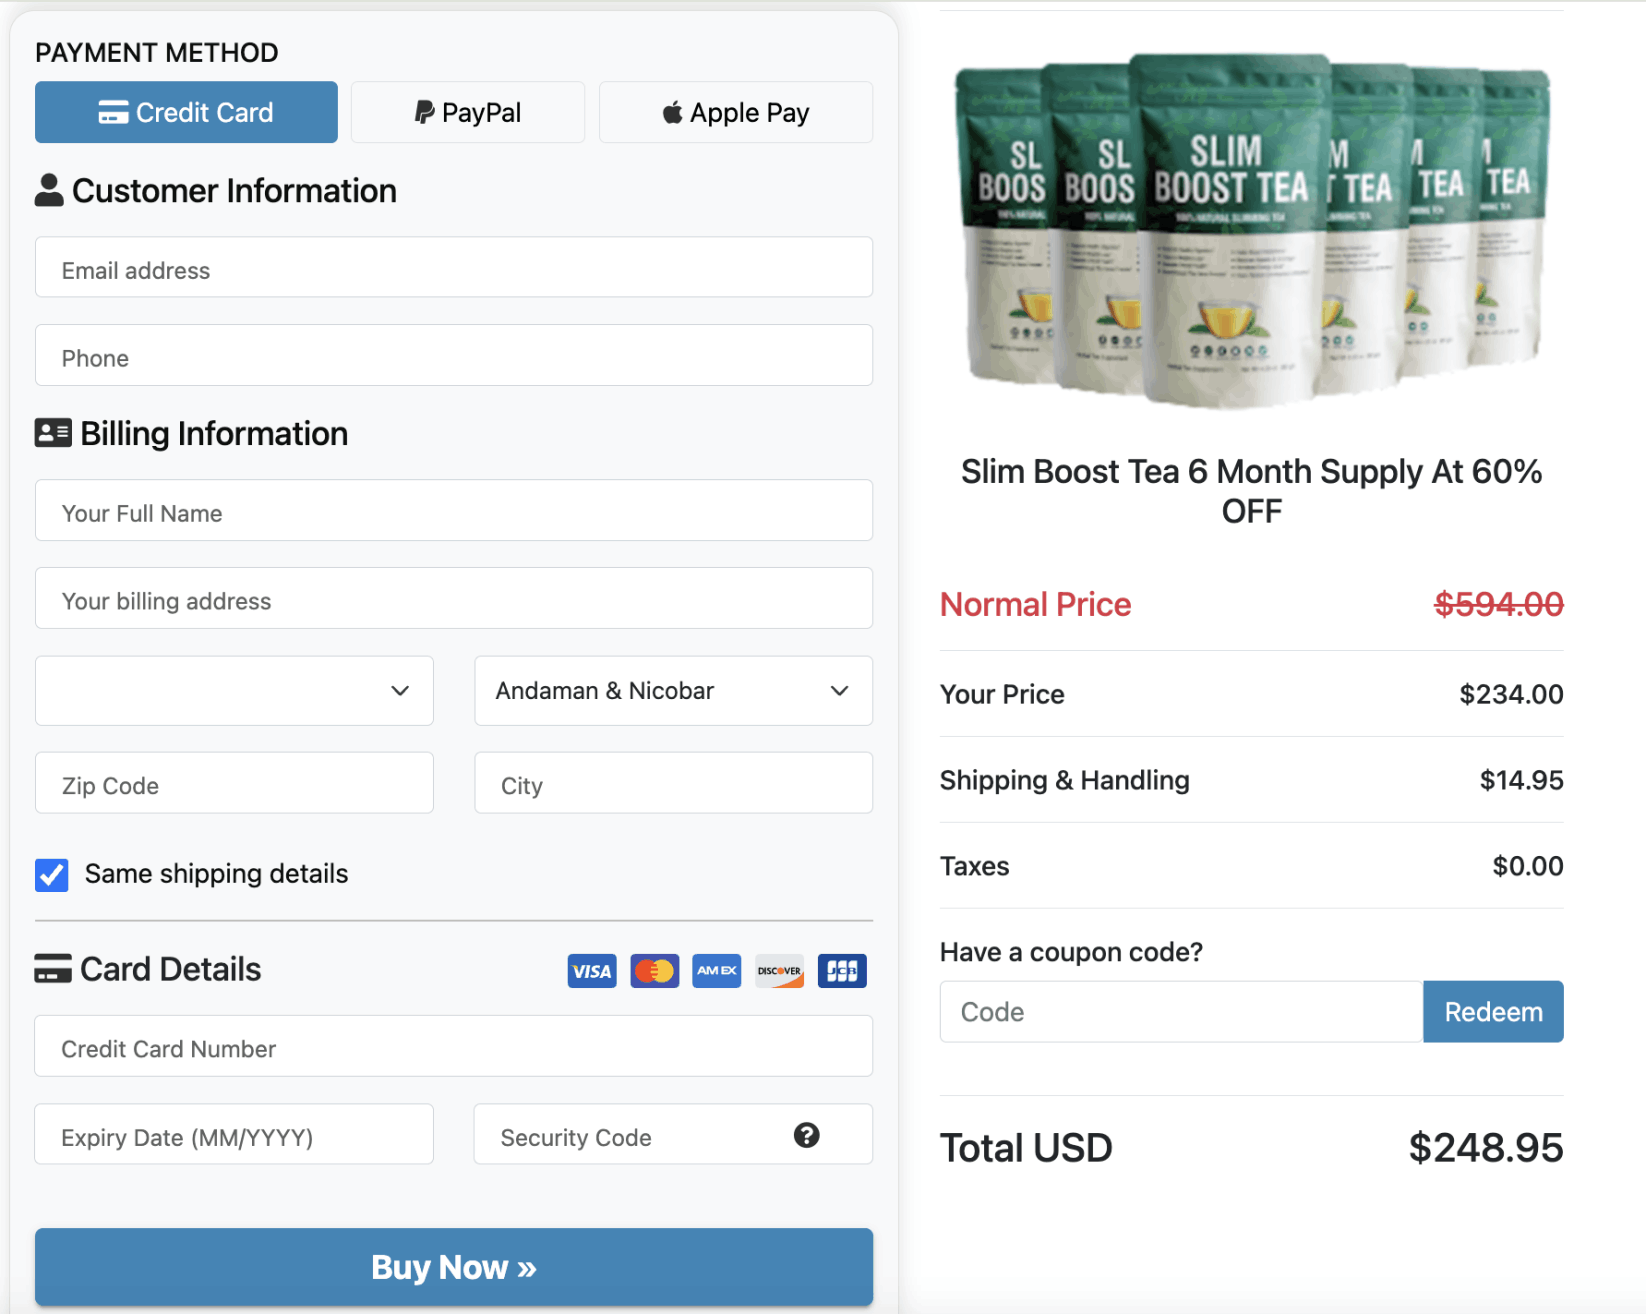Click the Mastercard icon
The height and width of the screenshot is (1314, 1646).
[654, 970]
